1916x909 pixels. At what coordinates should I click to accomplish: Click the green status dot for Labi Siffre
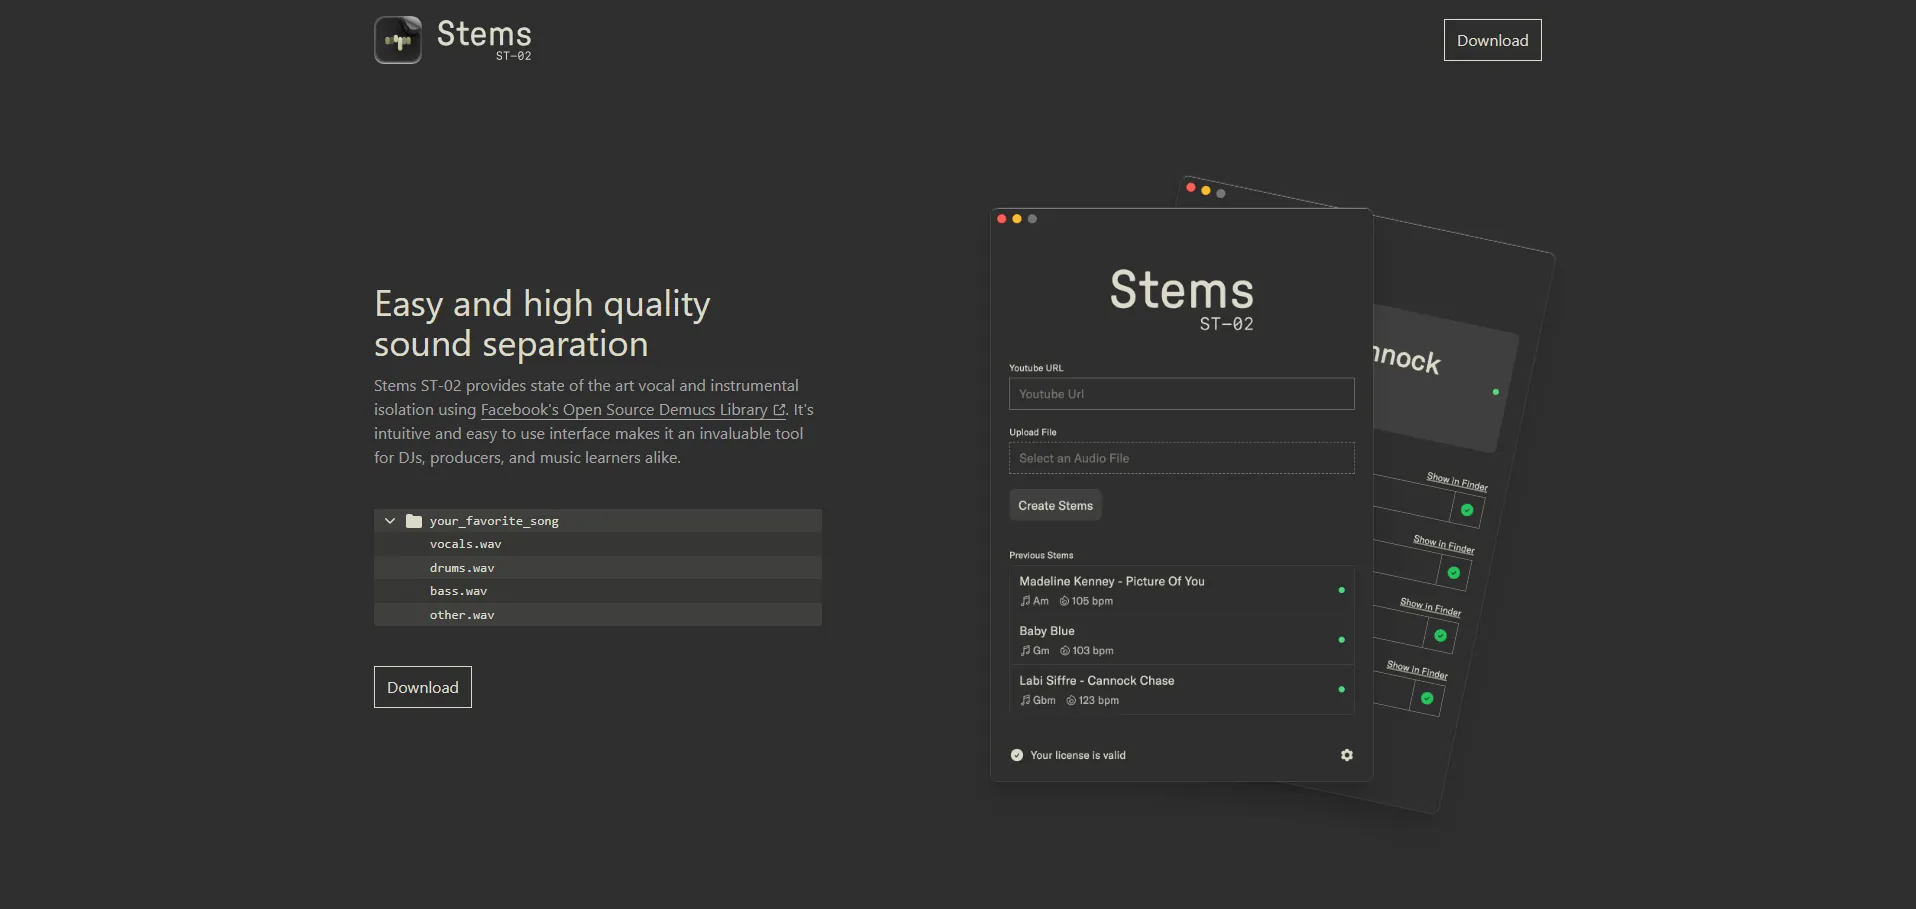coord(1341,689)
